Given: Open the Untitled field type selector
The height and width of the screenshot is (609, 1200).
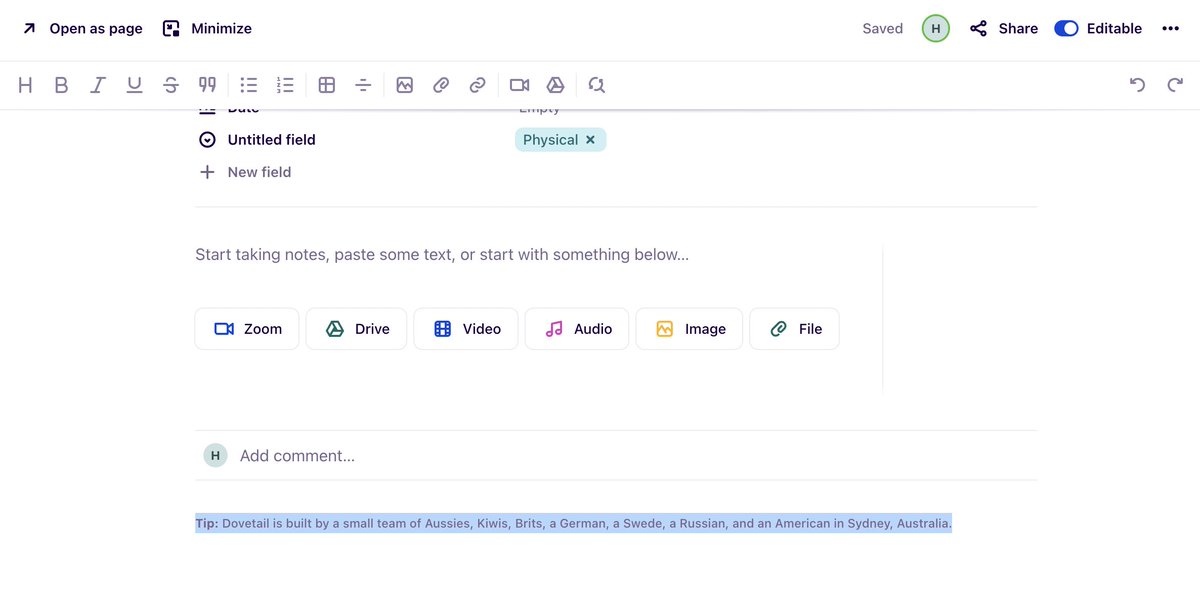Looking at the screenshot, I should 207,140.
